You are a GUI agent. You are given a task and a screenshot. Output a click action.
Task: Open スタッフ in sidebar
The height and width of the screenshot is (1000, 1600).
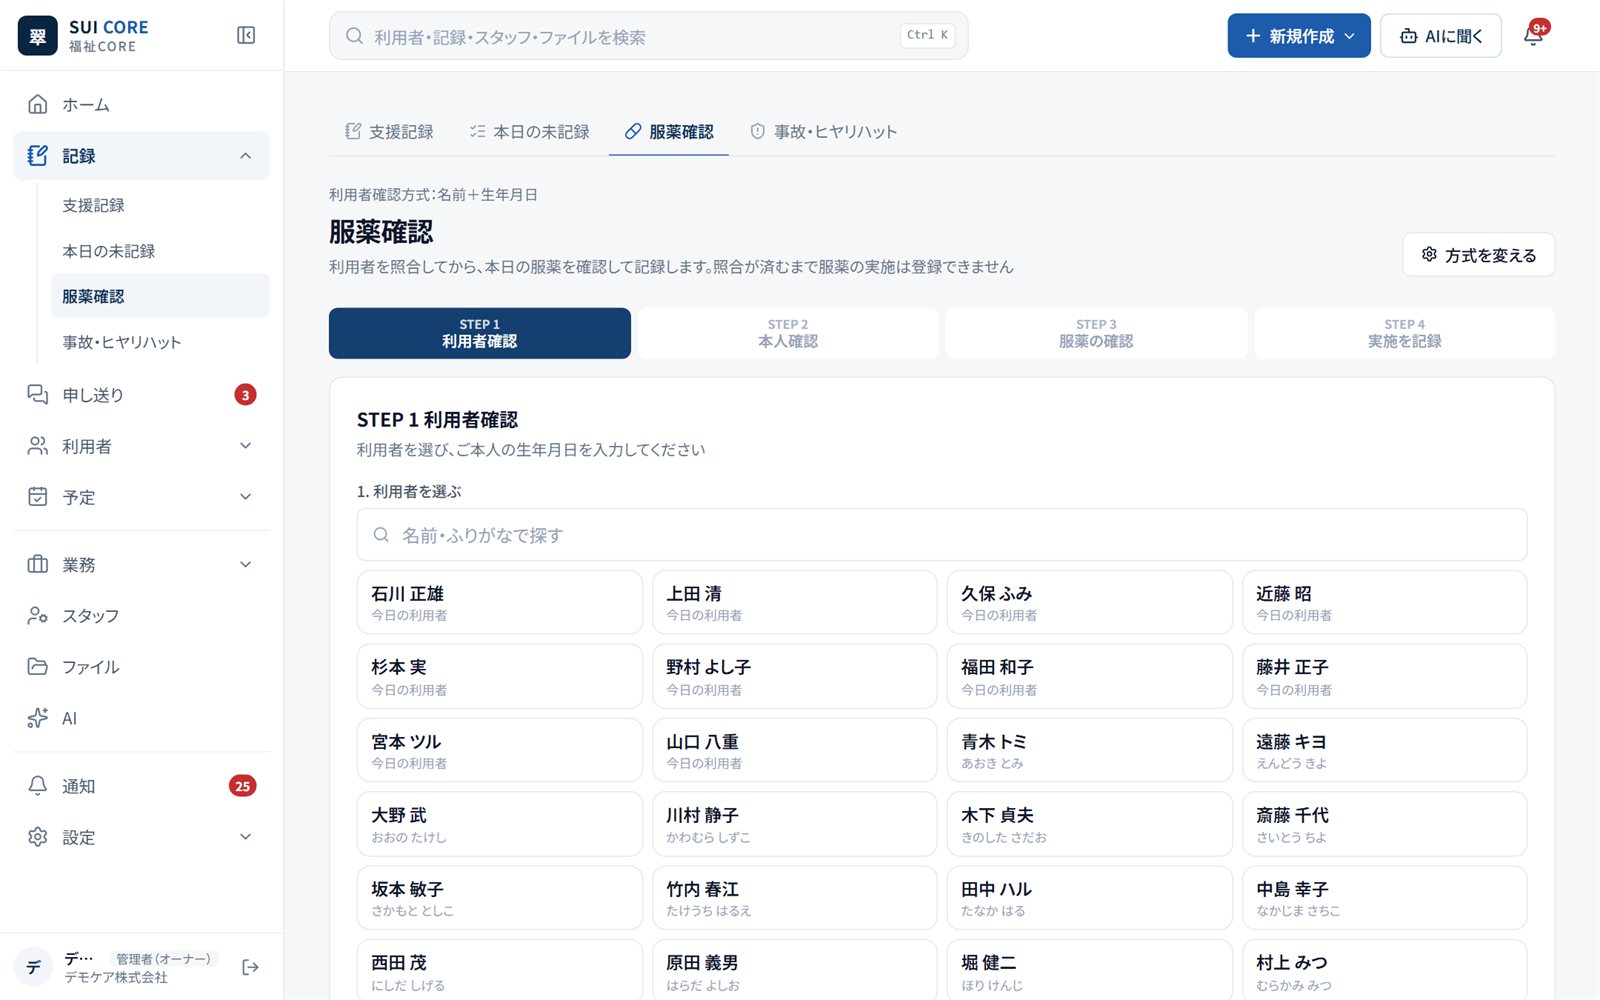pos(142,616)
